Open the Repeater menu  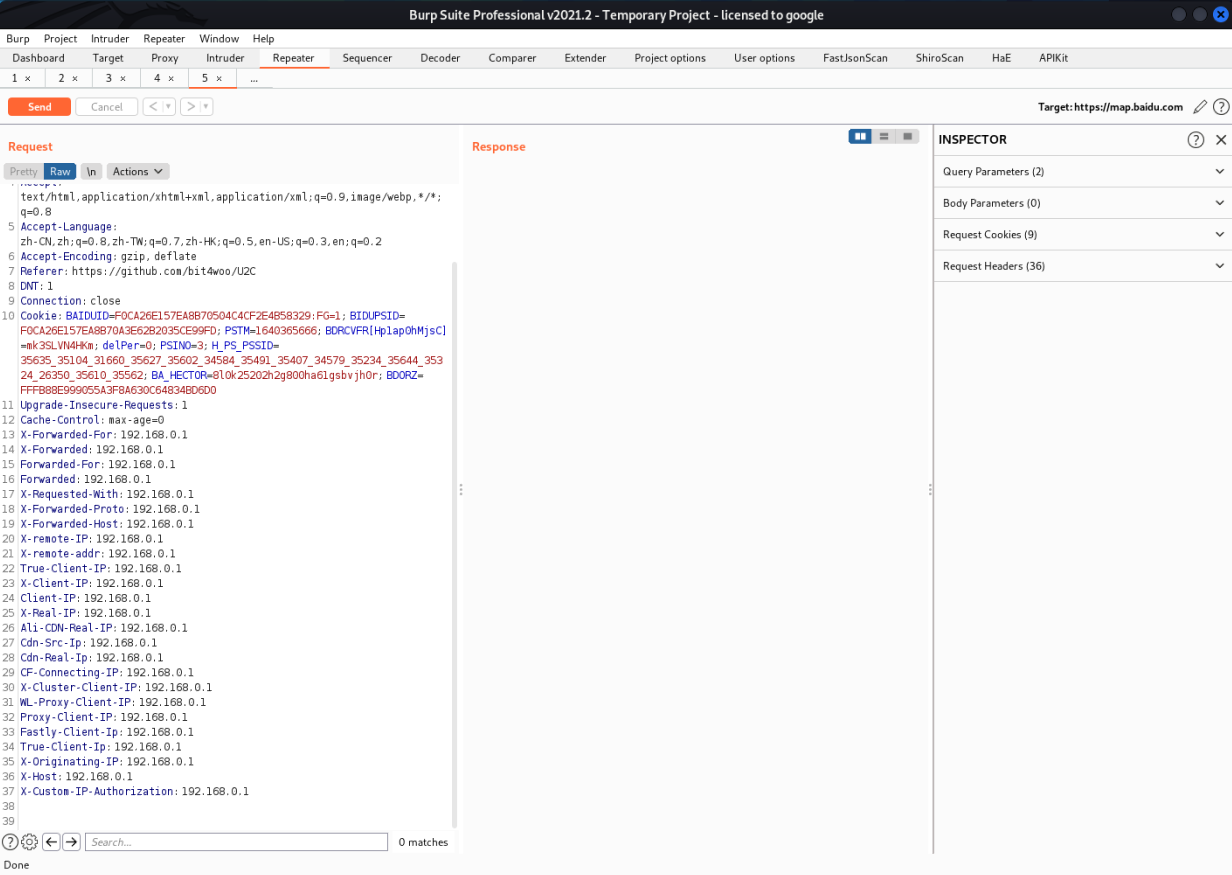pos(164,39)
